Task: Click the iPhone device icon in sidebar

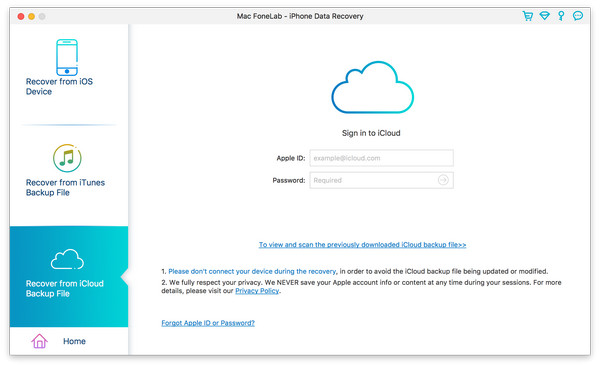Action: click(x=67, y=57)
